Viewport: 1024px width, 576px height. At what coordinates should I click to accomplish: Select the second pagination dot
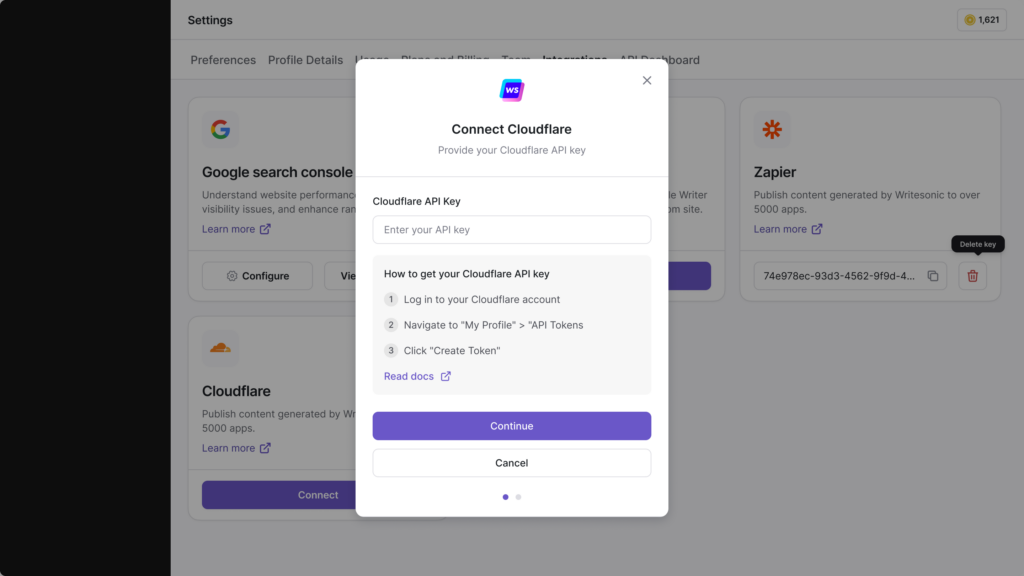[518, 496]
